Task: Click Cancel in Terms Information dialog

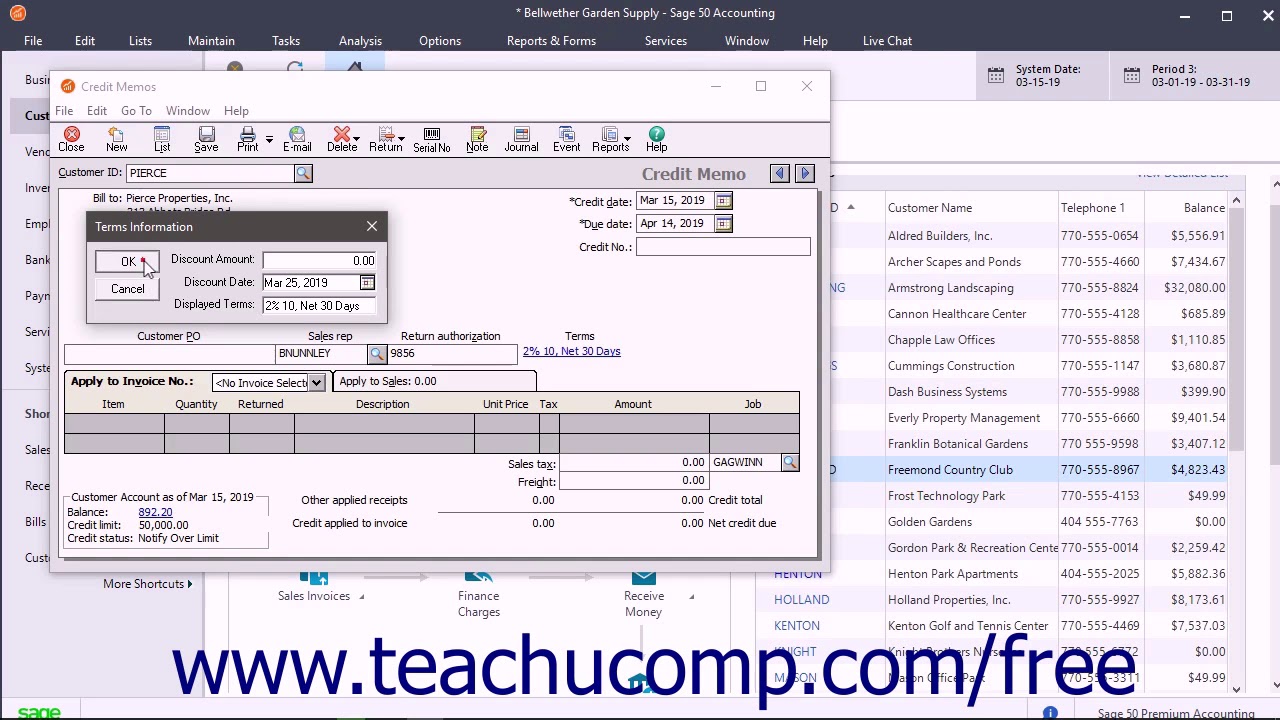Action: (x=128, y=289)
